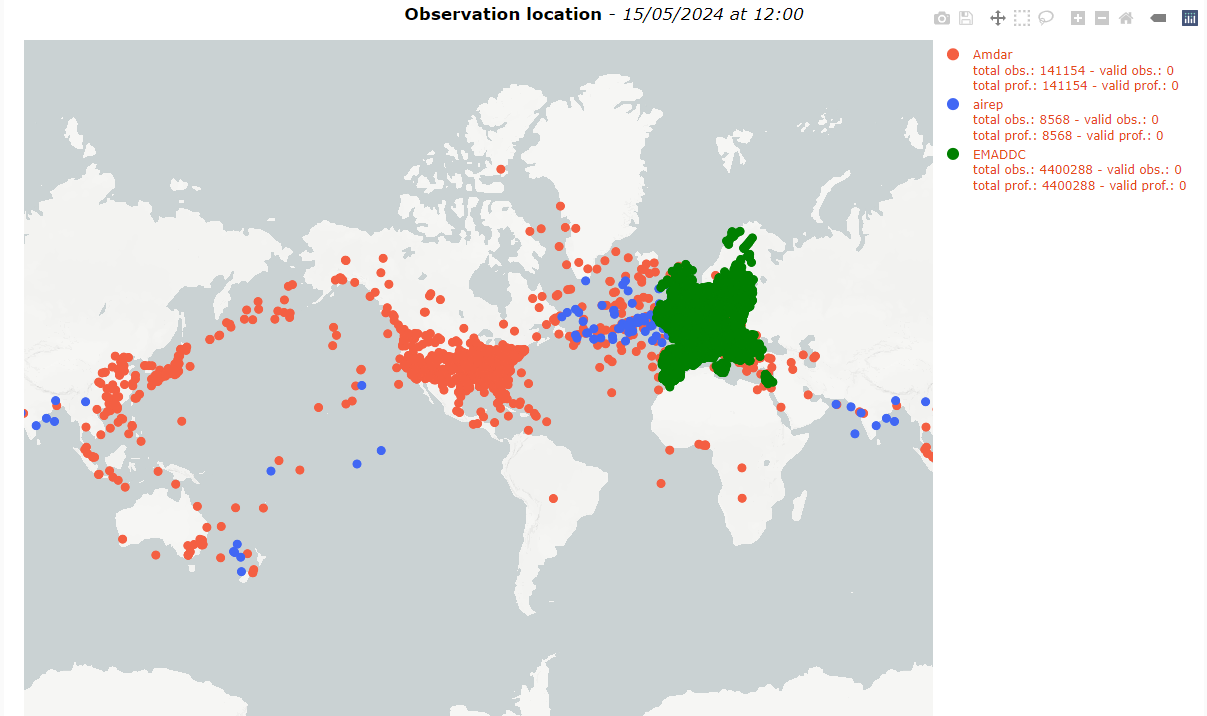Select the Box Select tool
Viewport: 1207px width, 716px height.
click(1021, 18)
